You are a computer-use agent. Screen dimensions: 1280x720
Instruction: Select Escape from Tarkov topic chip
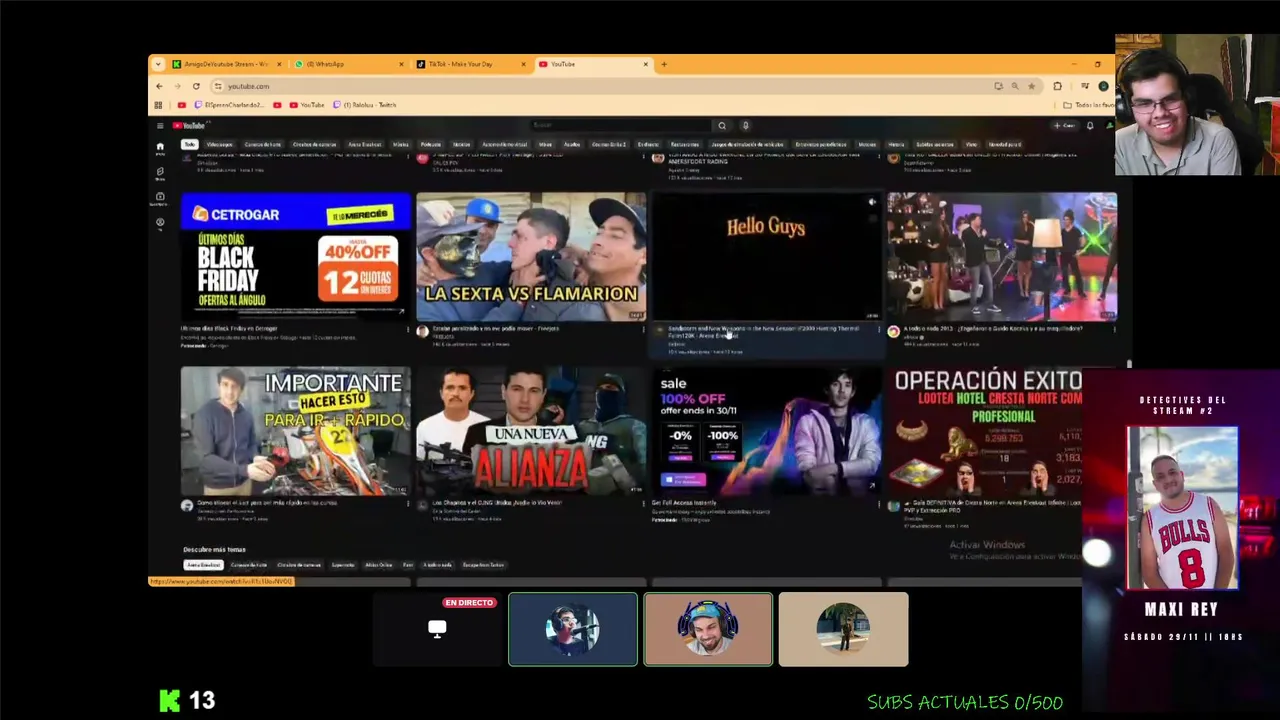tap(484, 565)
